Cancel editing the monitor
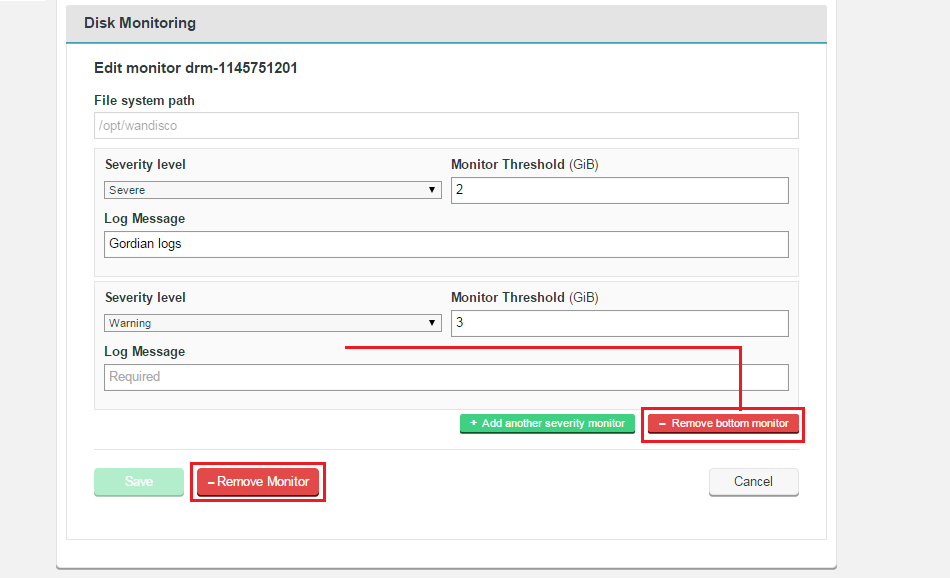 coord(754,482)
